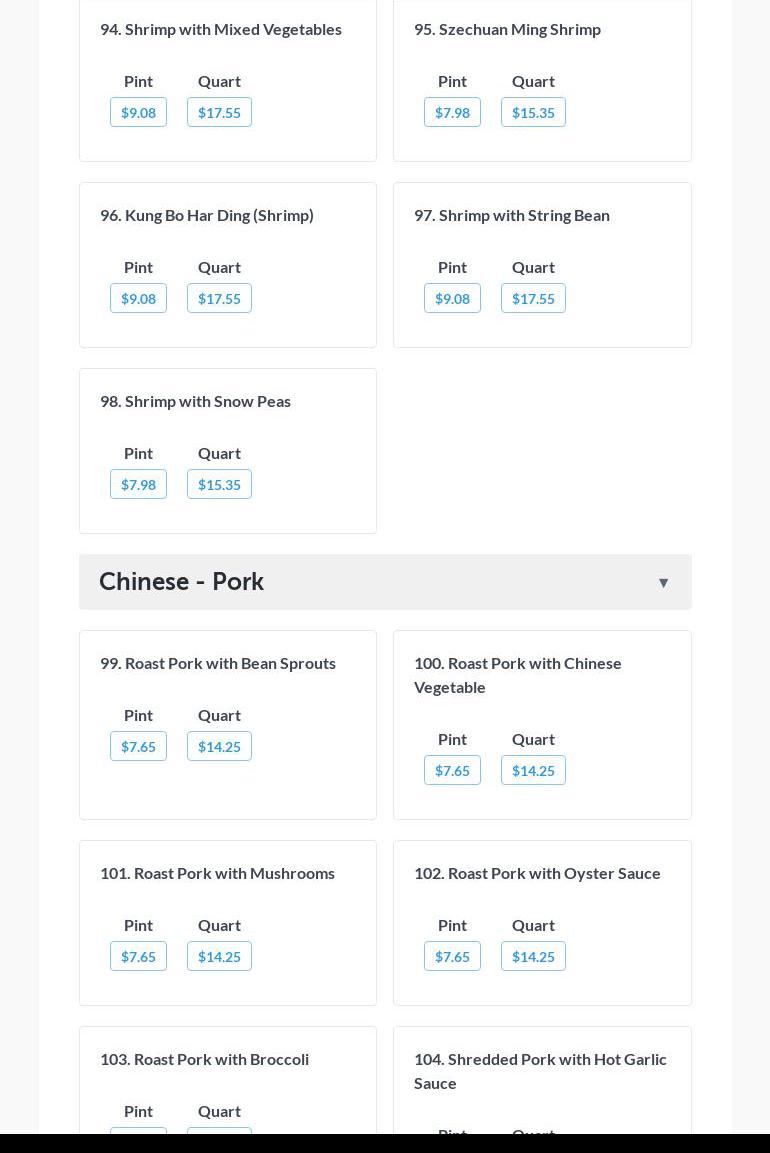Collapse the Chinese - Pork section arrow
This screenshot has width=770, height=1153.
point(663,583)
